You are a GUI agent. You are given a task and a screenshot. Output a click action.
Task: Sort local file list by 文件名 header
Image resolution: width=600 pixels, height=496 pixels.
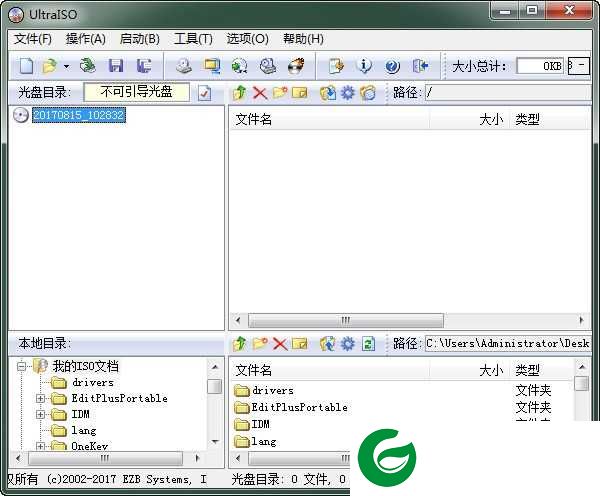[329, 370]
